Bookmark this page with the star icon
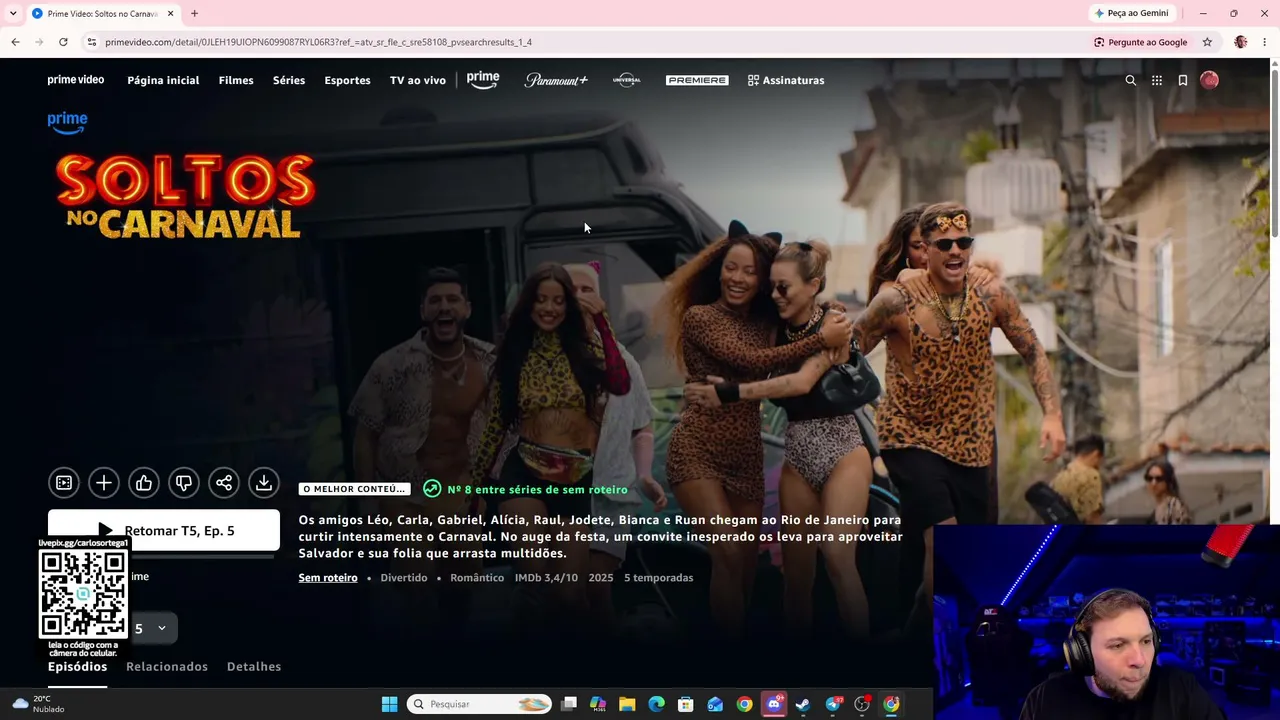Image resolution: width=1280 pixels, height=720 pixels. coord(1207,42)
